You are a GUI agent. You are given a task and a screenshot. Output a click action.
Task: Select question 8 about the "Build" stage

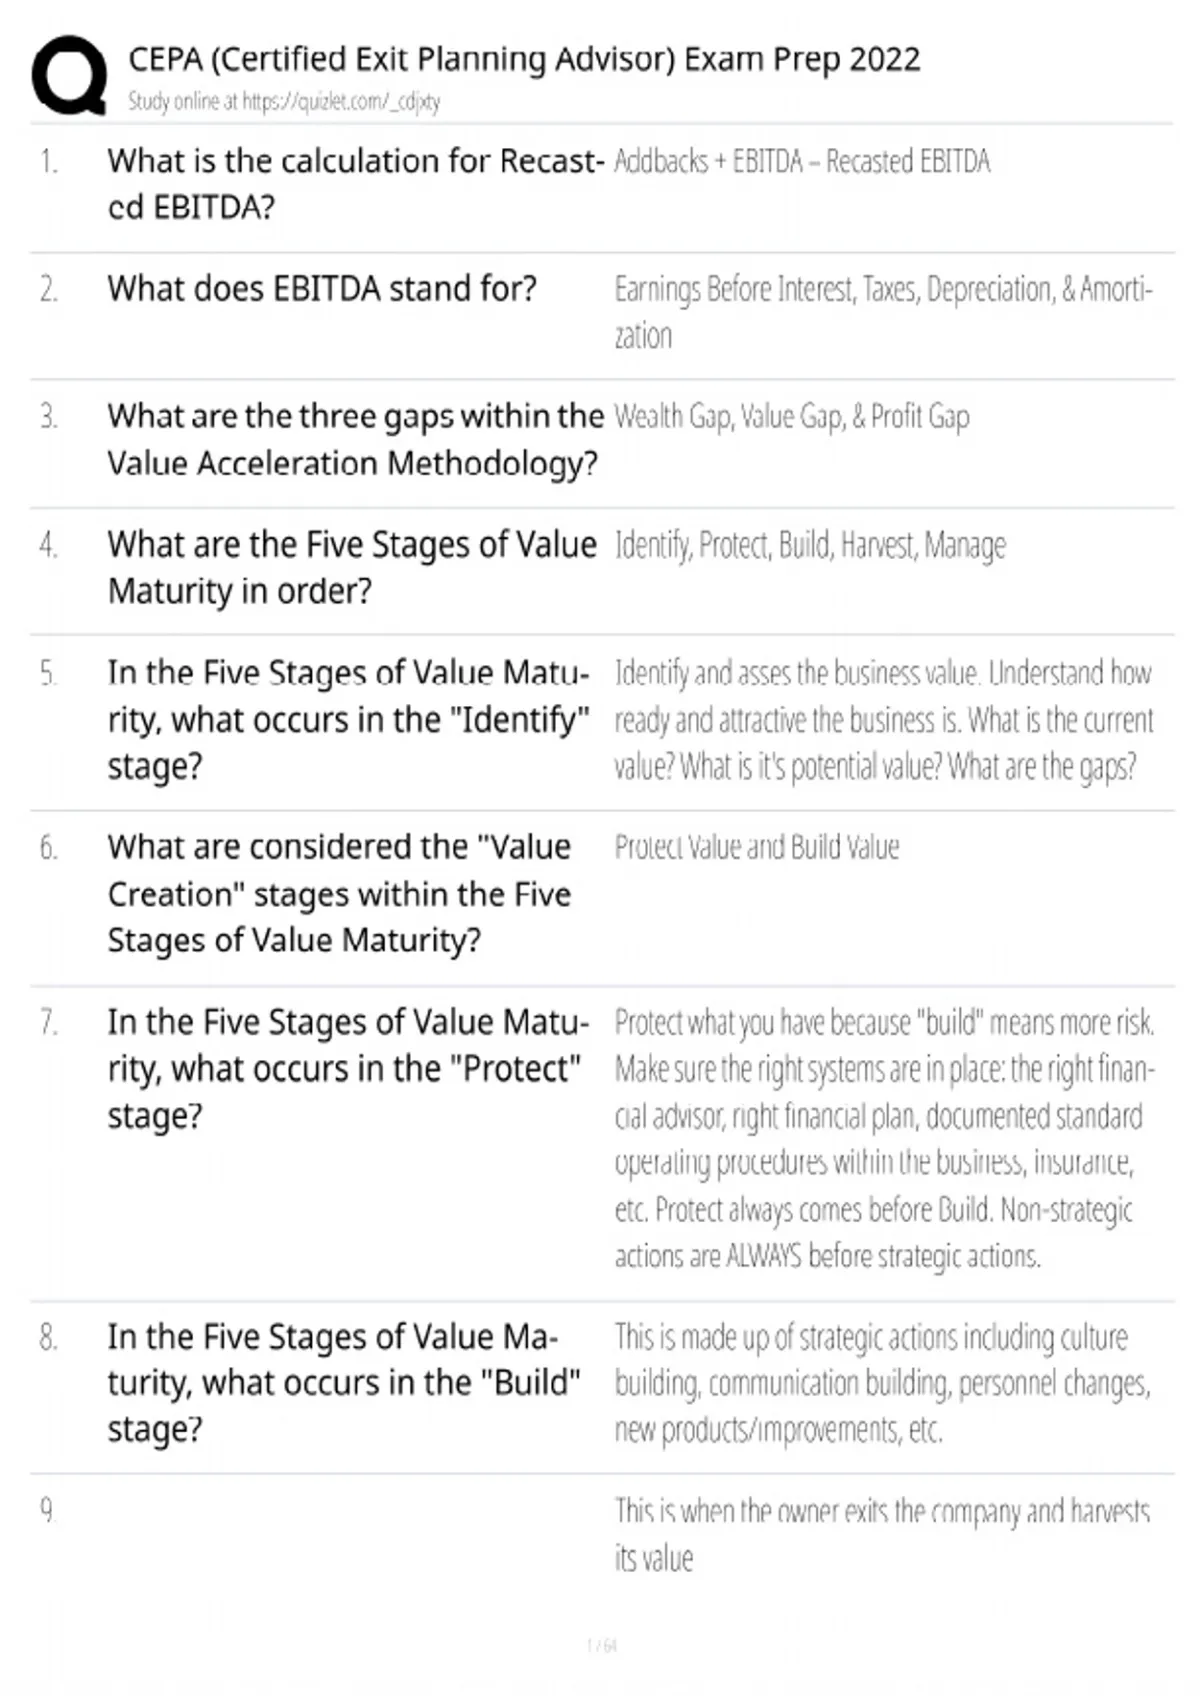pyautogui.click(x=345, y=1382)
